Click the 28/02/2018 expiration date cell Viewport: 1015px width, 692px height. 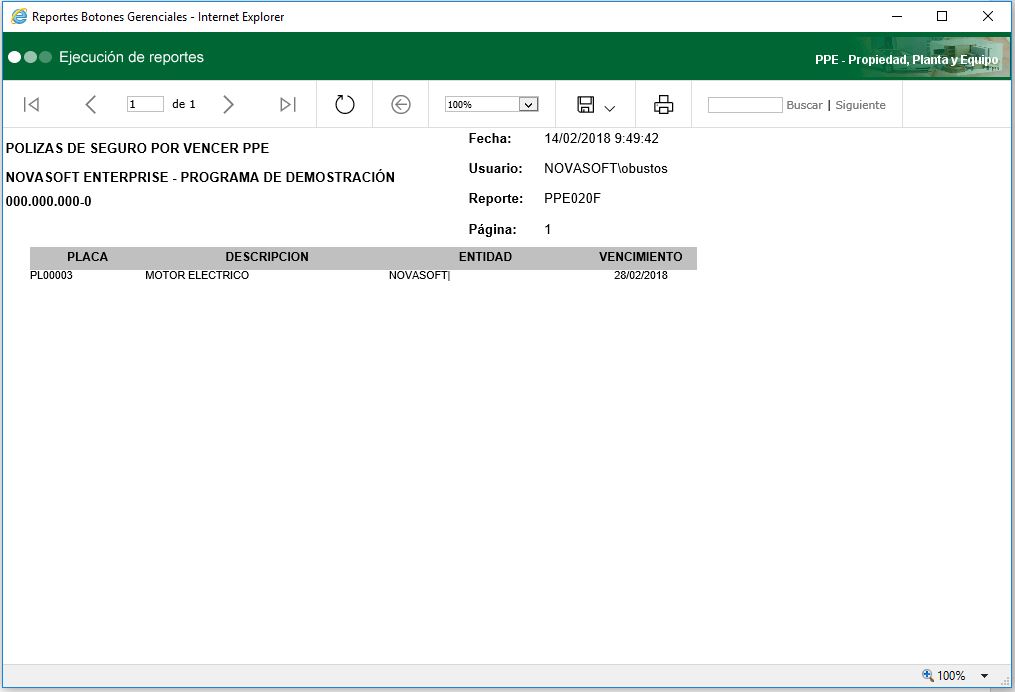click(x=641, y=275)
